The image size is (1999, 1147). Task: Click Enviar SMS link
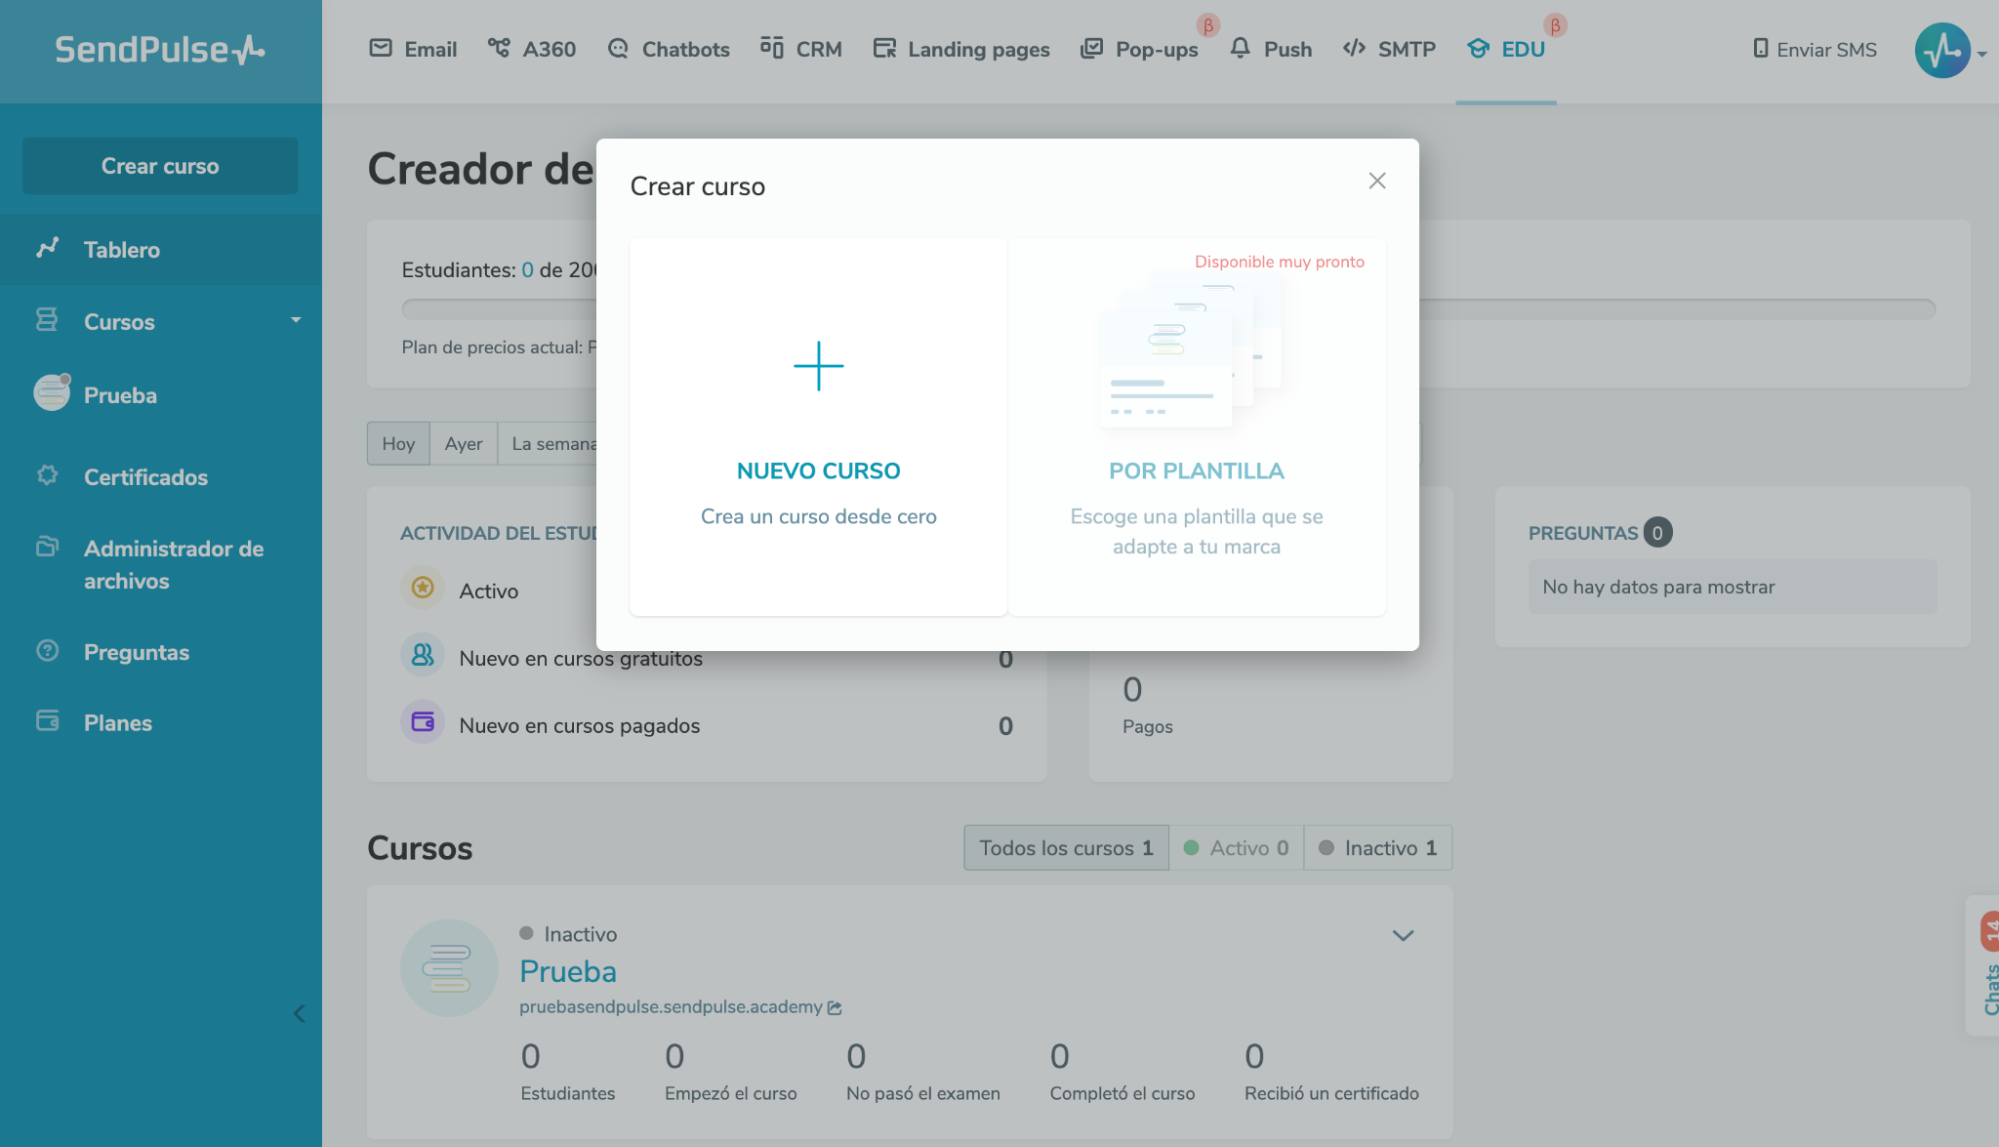[x=1815, y=49]
